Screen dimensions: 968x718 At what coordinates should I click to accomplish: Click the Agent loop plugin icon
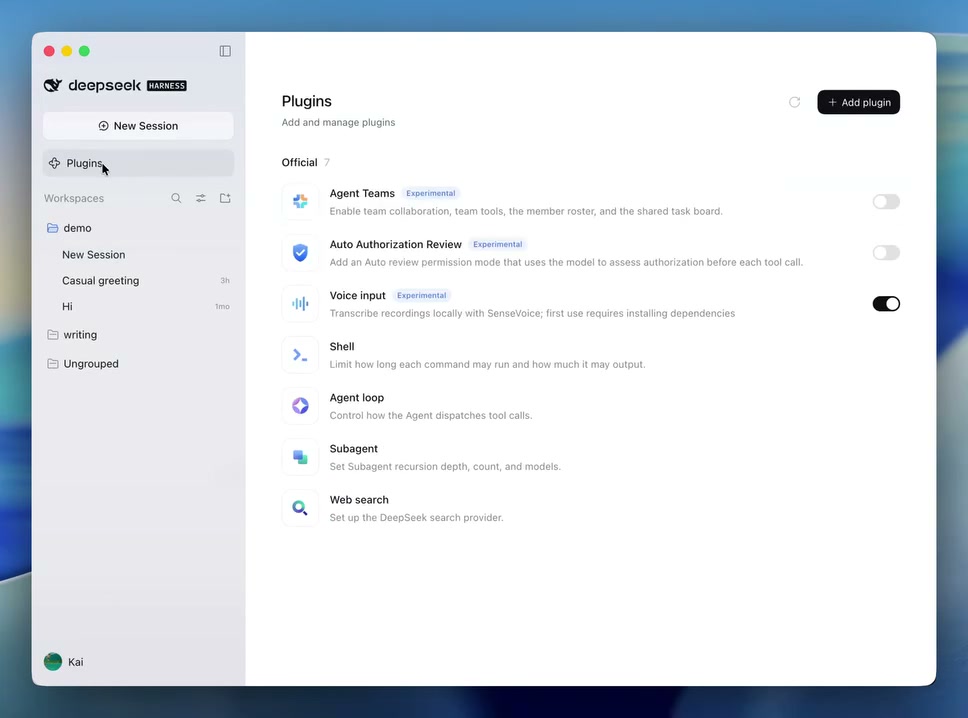pyautogui.click(x=301, y=406)
